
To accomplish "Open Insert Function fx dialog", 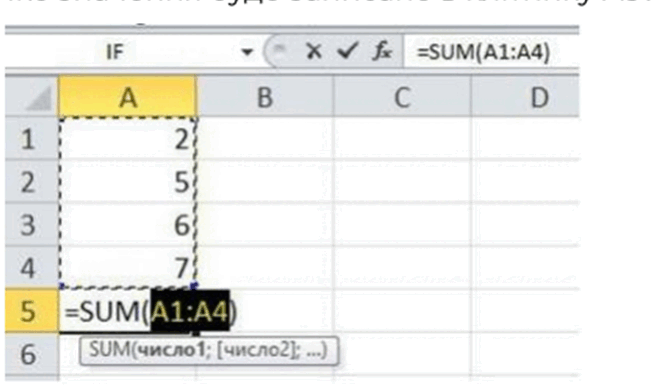I will [382, 51].
